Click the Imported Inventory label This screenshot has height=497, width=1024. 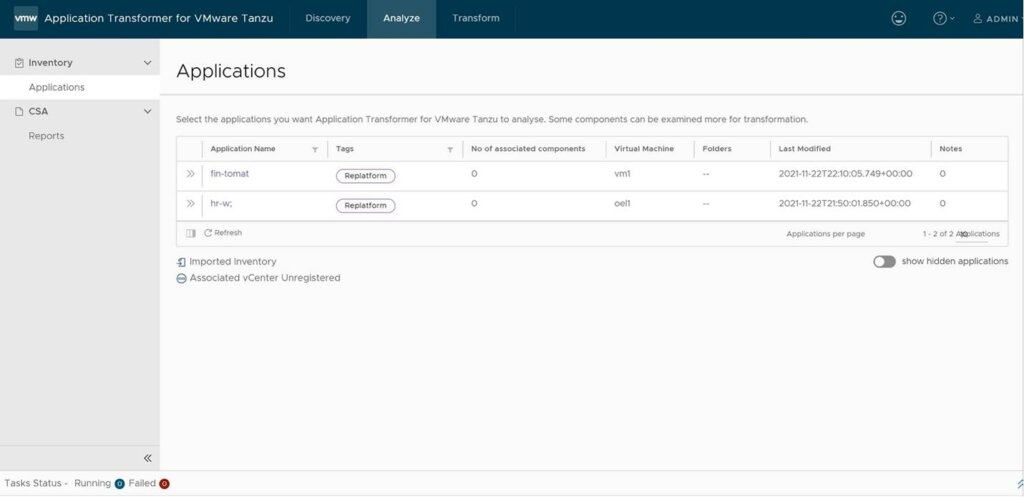click(233, 262)
